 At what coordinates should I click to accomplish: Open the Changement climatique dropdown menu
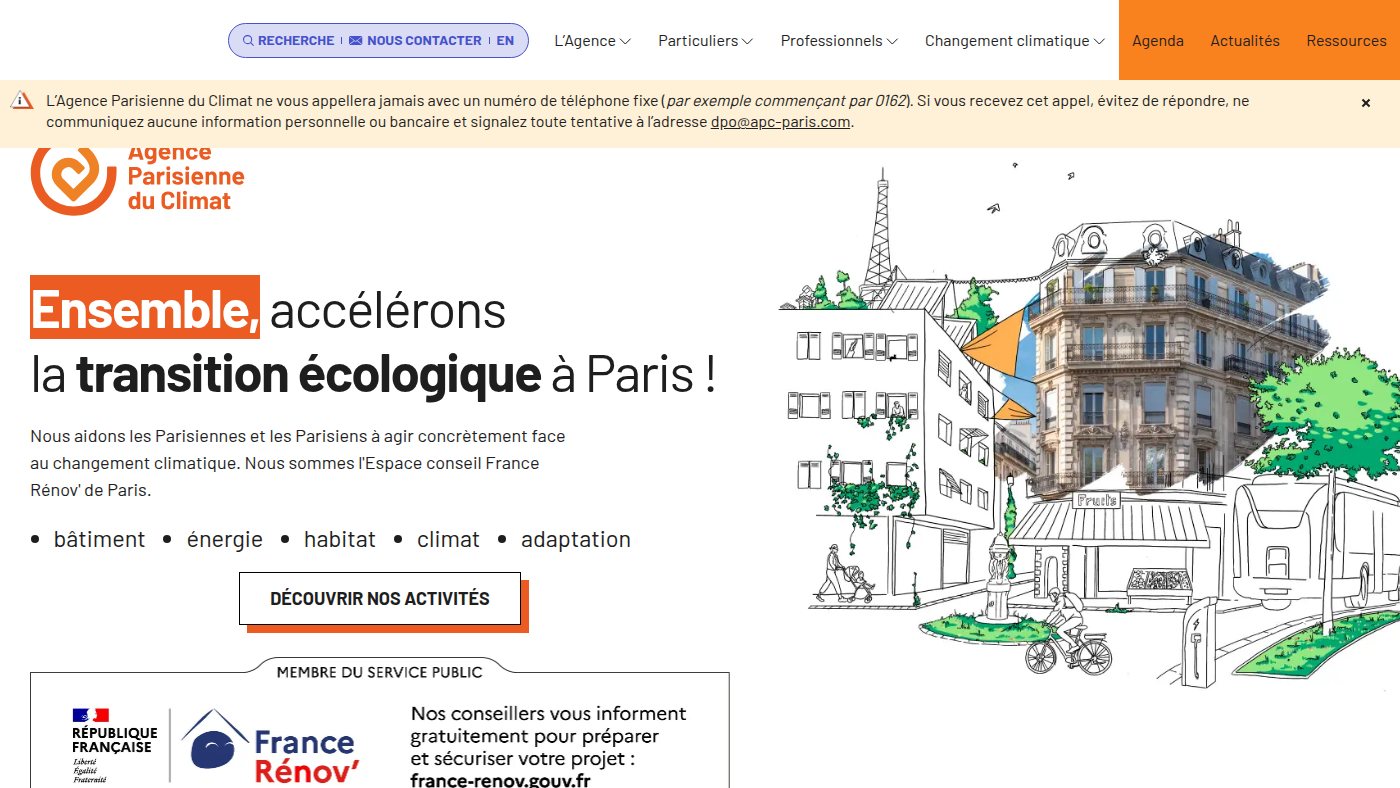pos(1015,41)
